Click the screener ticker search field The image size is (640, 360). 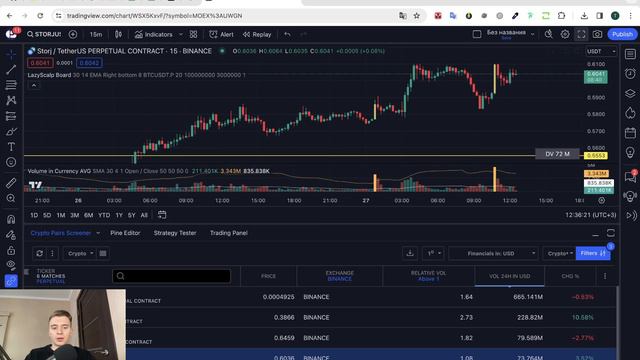tap(171, 276)
